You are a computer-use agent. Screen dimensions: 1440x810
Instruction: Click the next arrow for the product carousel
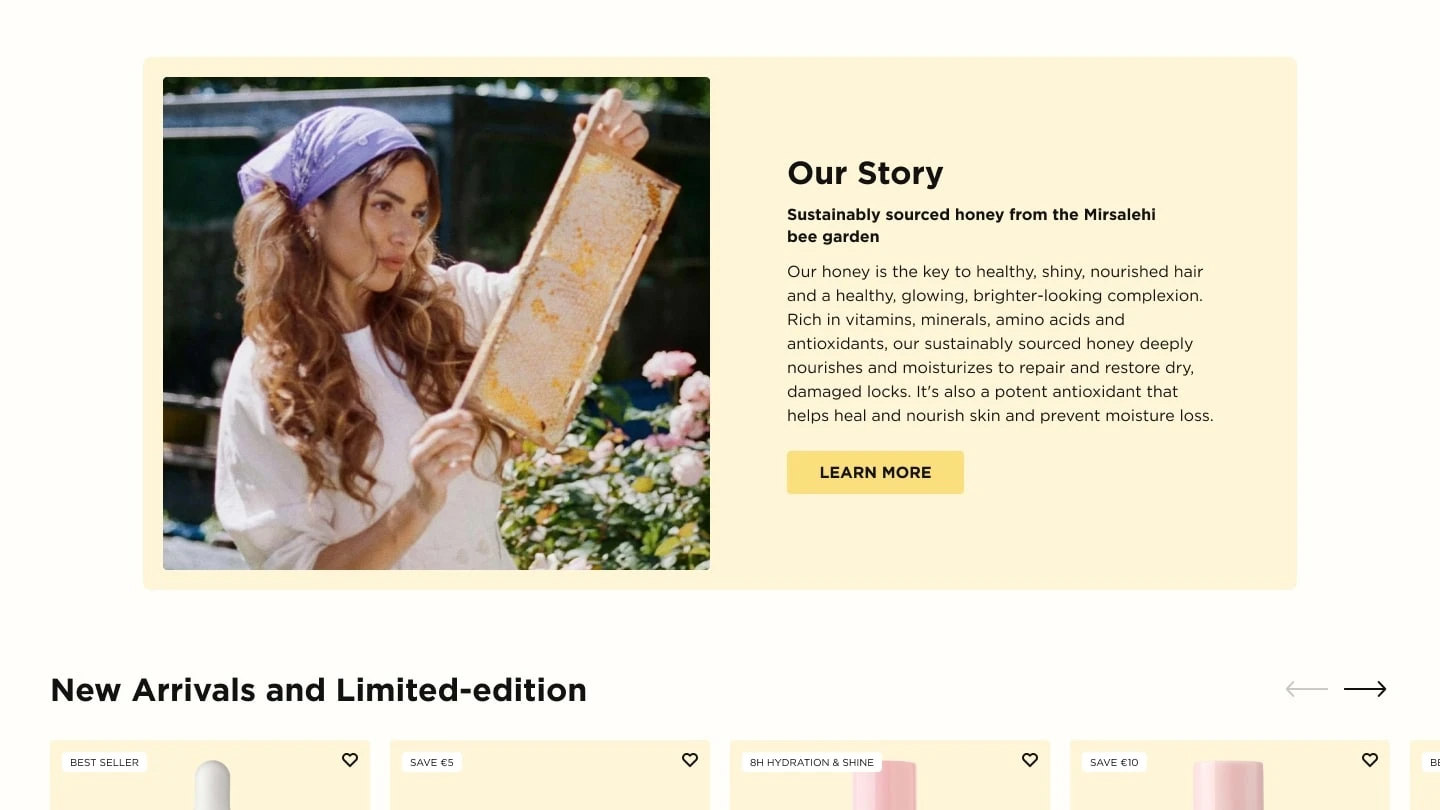[1364, 689]
